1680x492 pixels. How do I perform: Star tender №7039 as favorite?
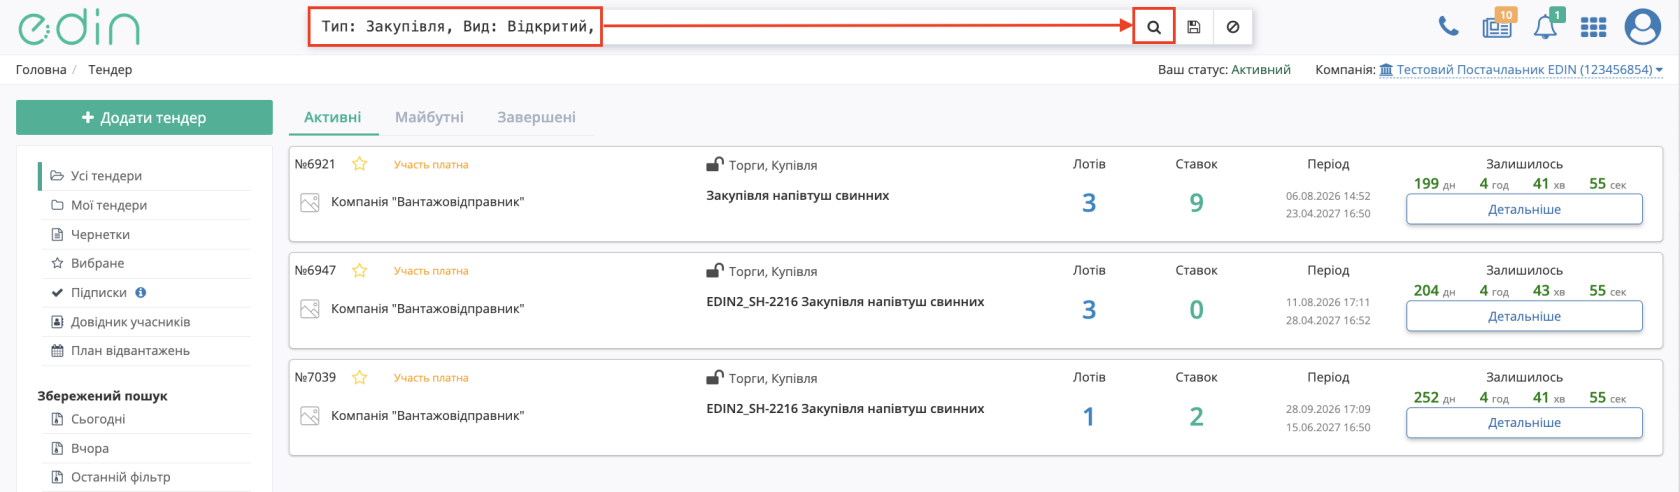(x=360, y=377)
